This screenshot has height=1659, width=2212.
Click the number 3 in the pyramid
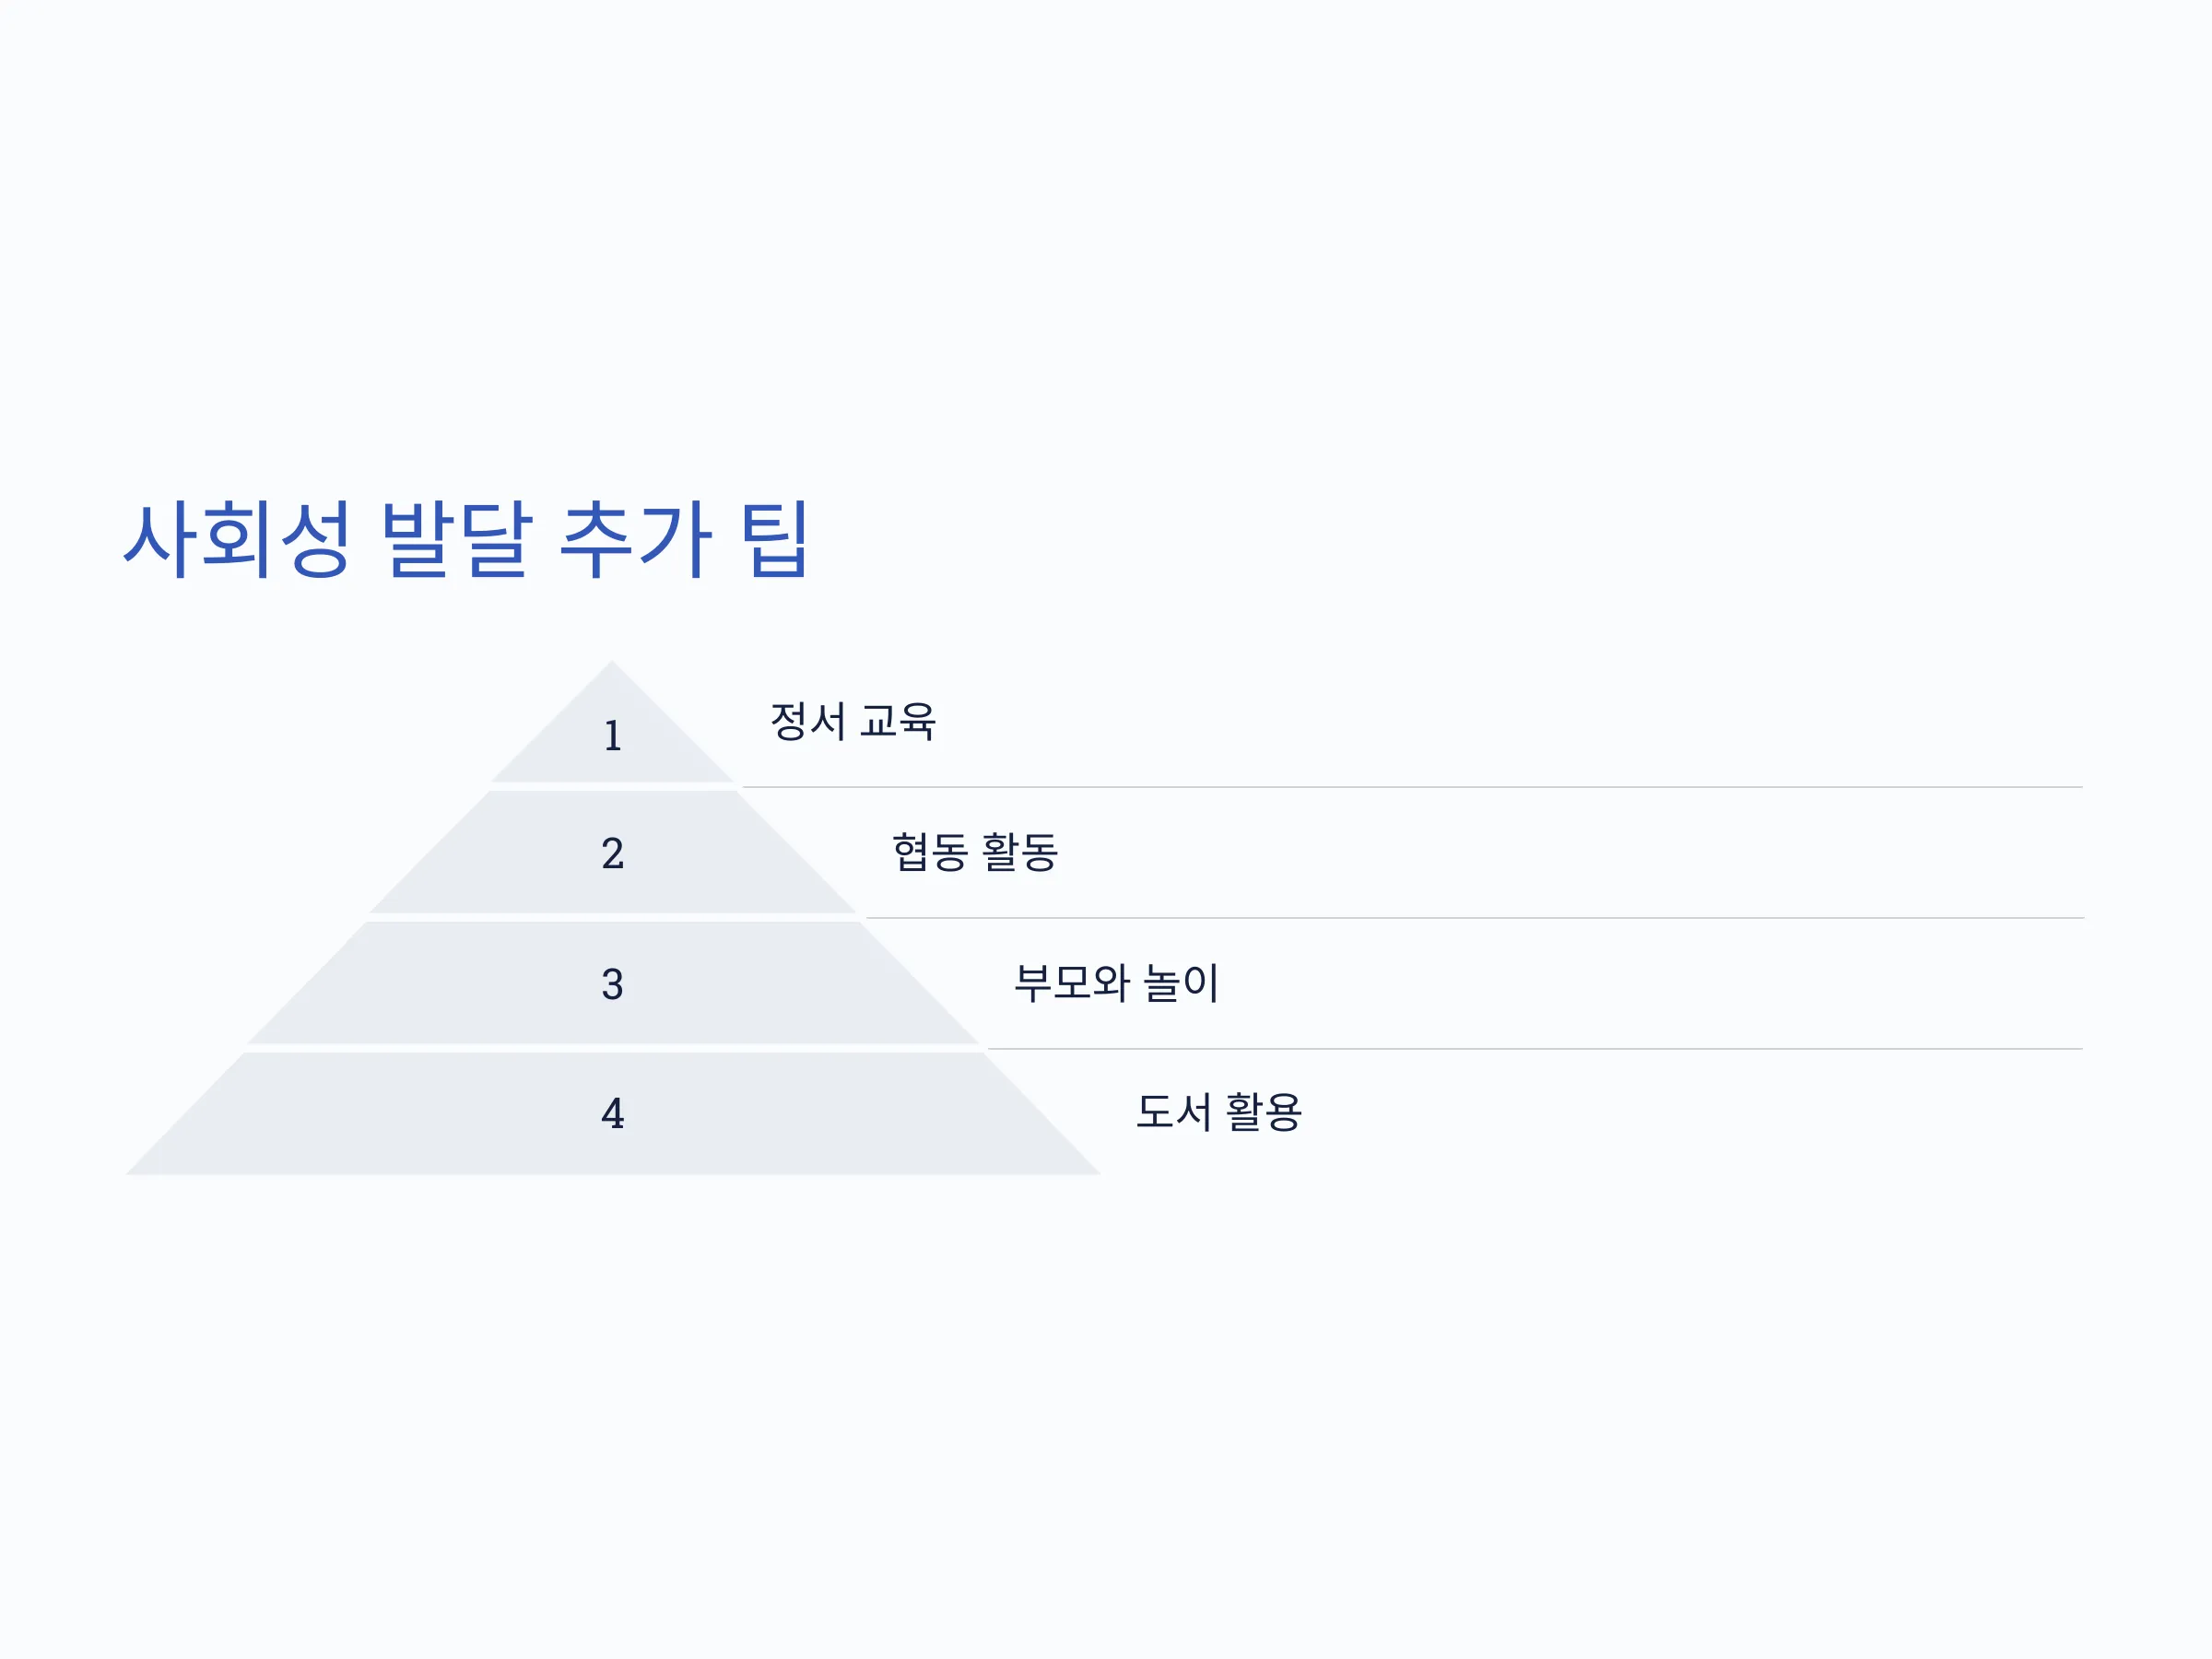point(613,984)
